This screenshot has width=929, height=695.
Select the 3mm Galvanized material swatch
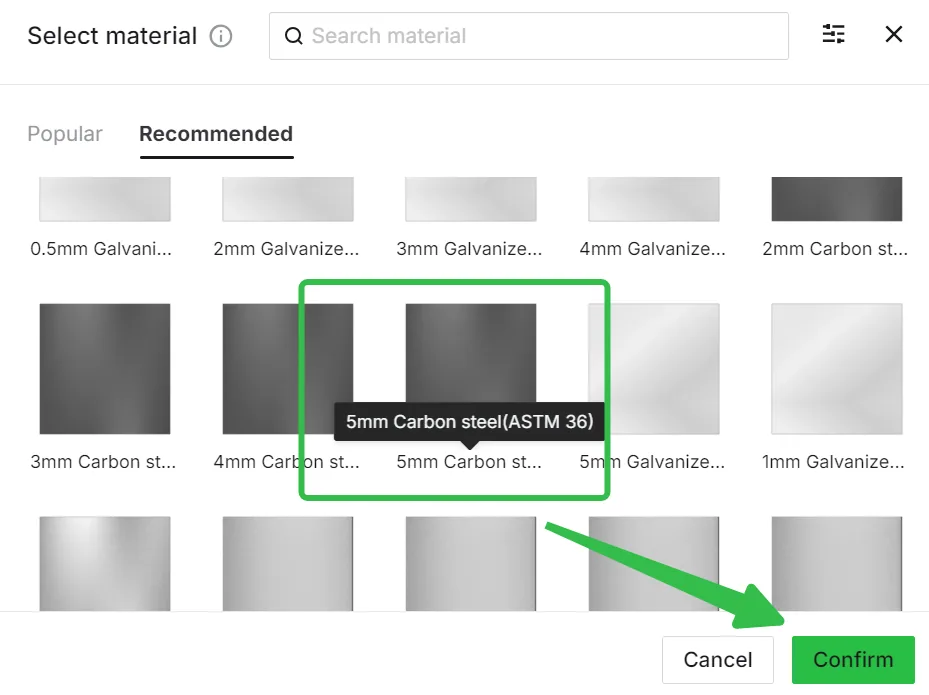[x=471, y=199]
